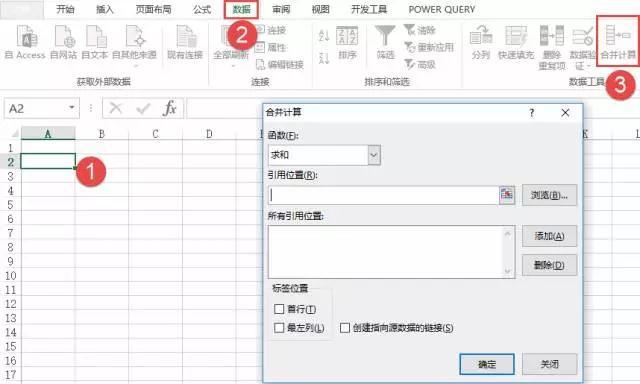Click the Add (添加) button
Image resolution: width=640 pixels, height=384 pixels.
pos(549,236)
